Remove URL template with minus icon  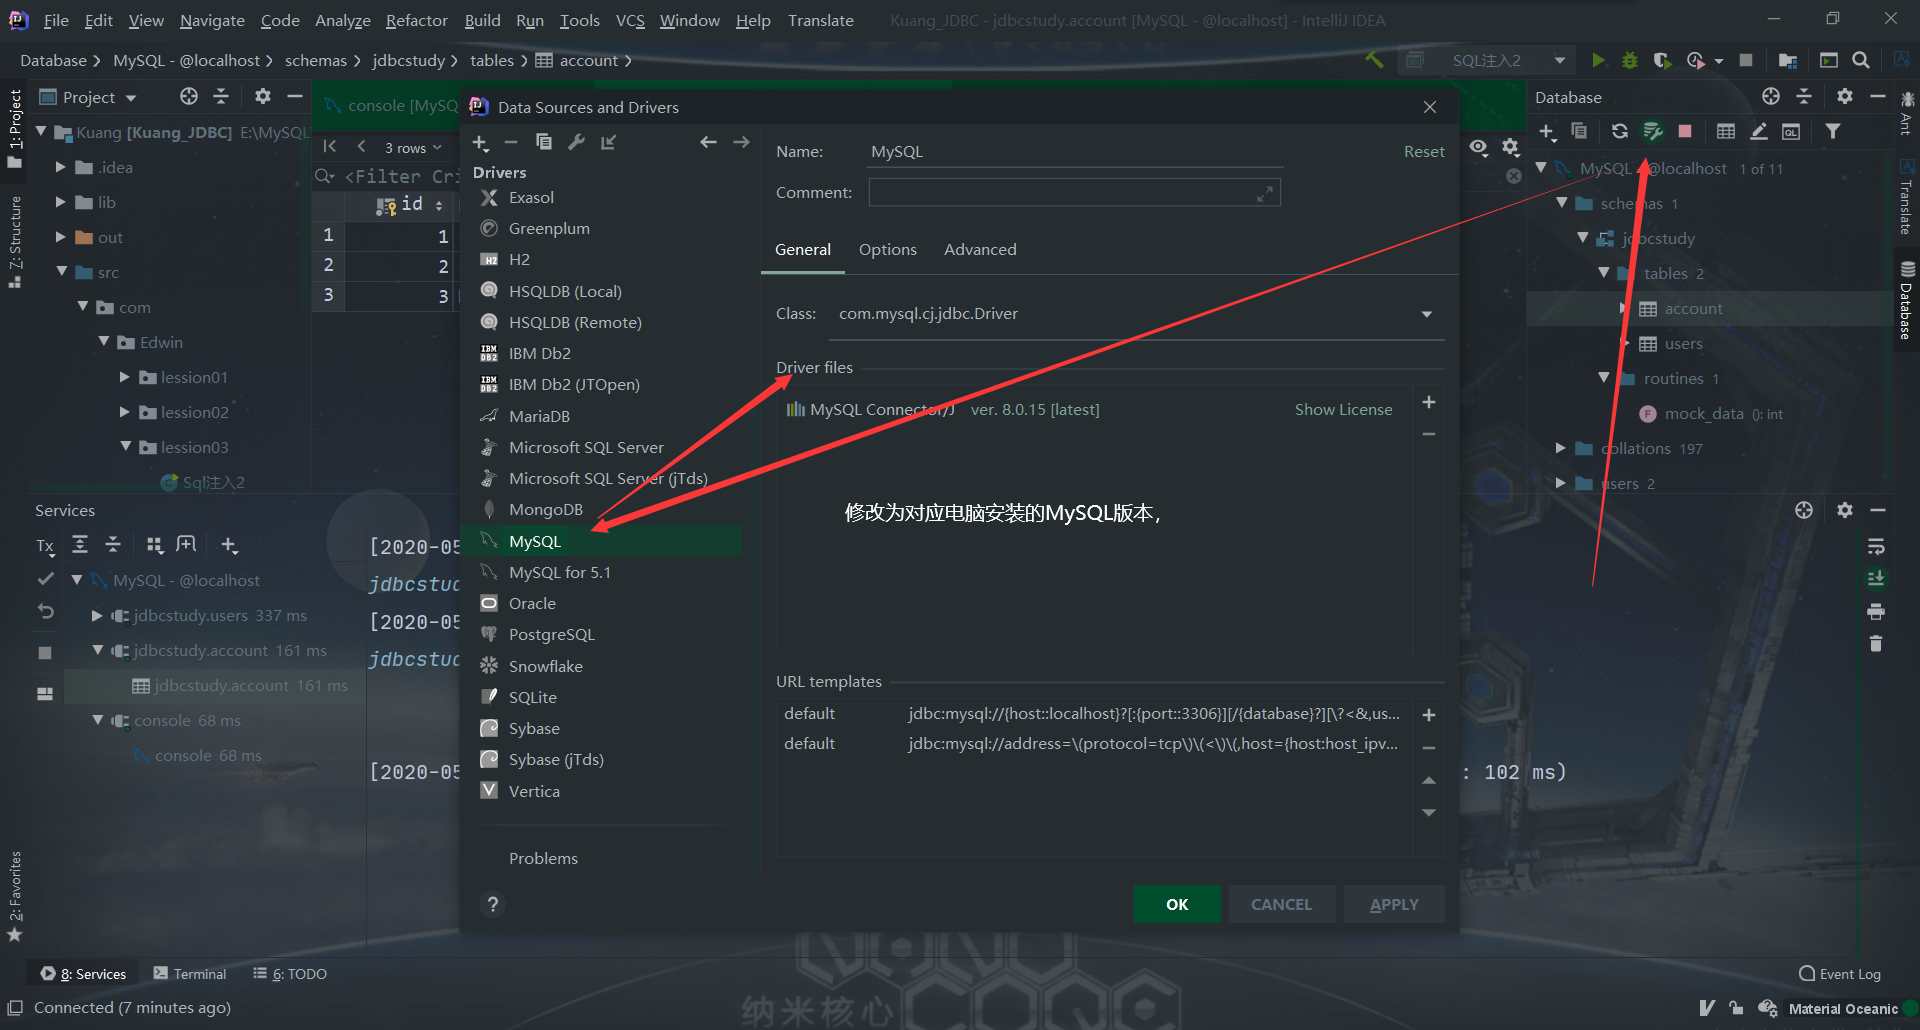(x=1429, y=747)
